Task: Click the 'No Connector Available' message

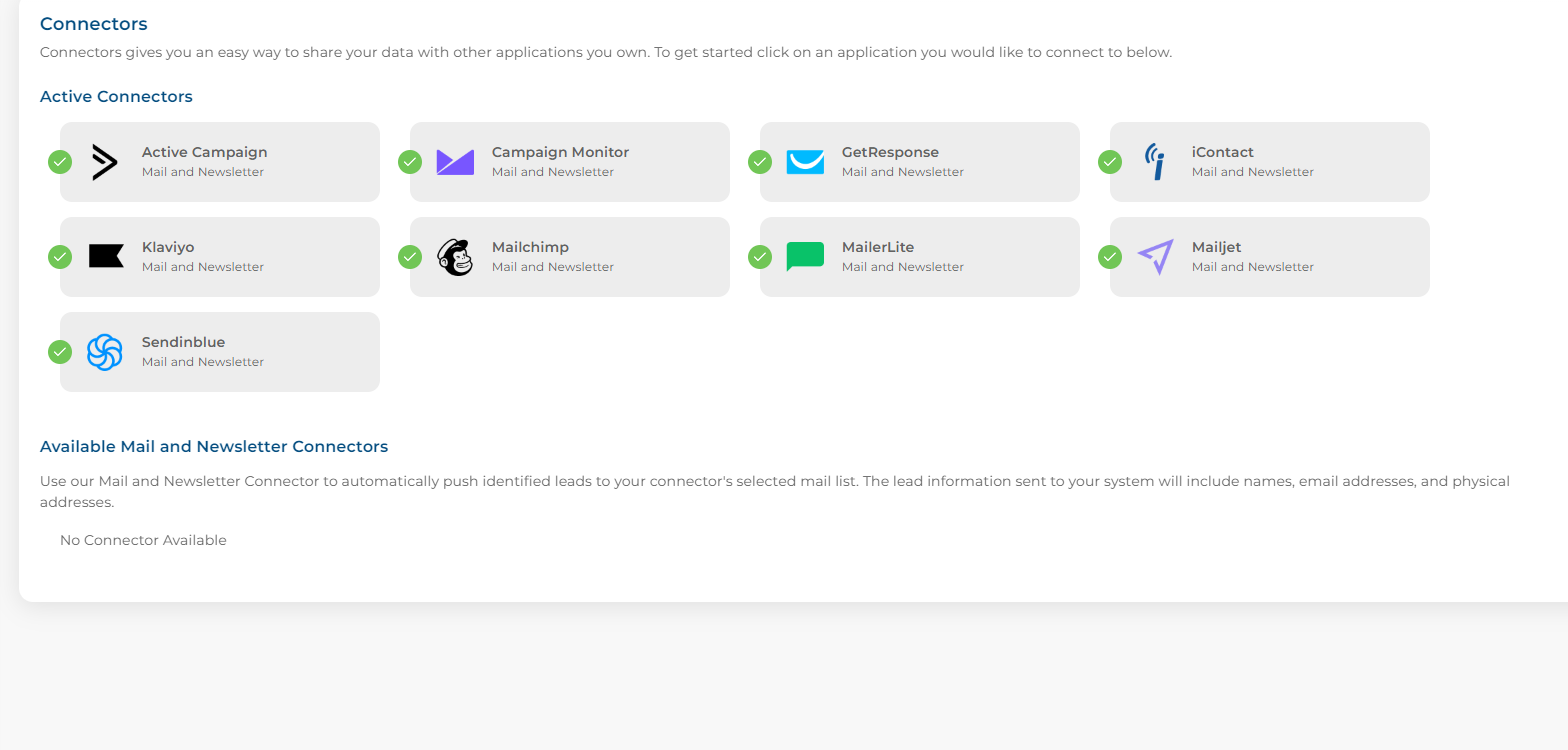Action: pos(143,540)
